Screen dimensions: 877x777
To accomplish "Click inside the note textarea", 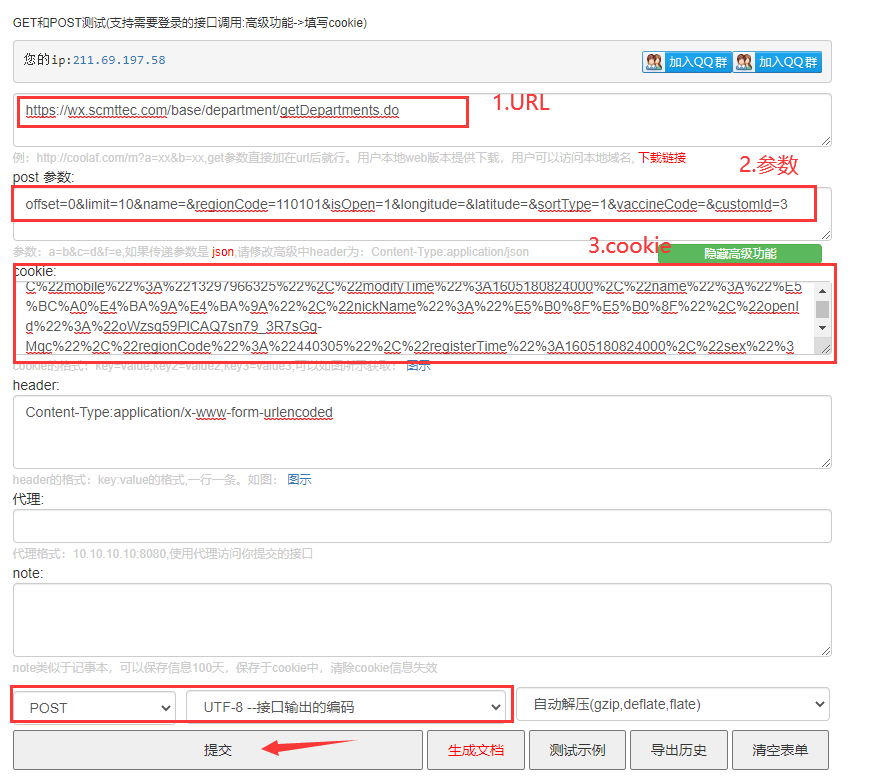I will point(422,620).
